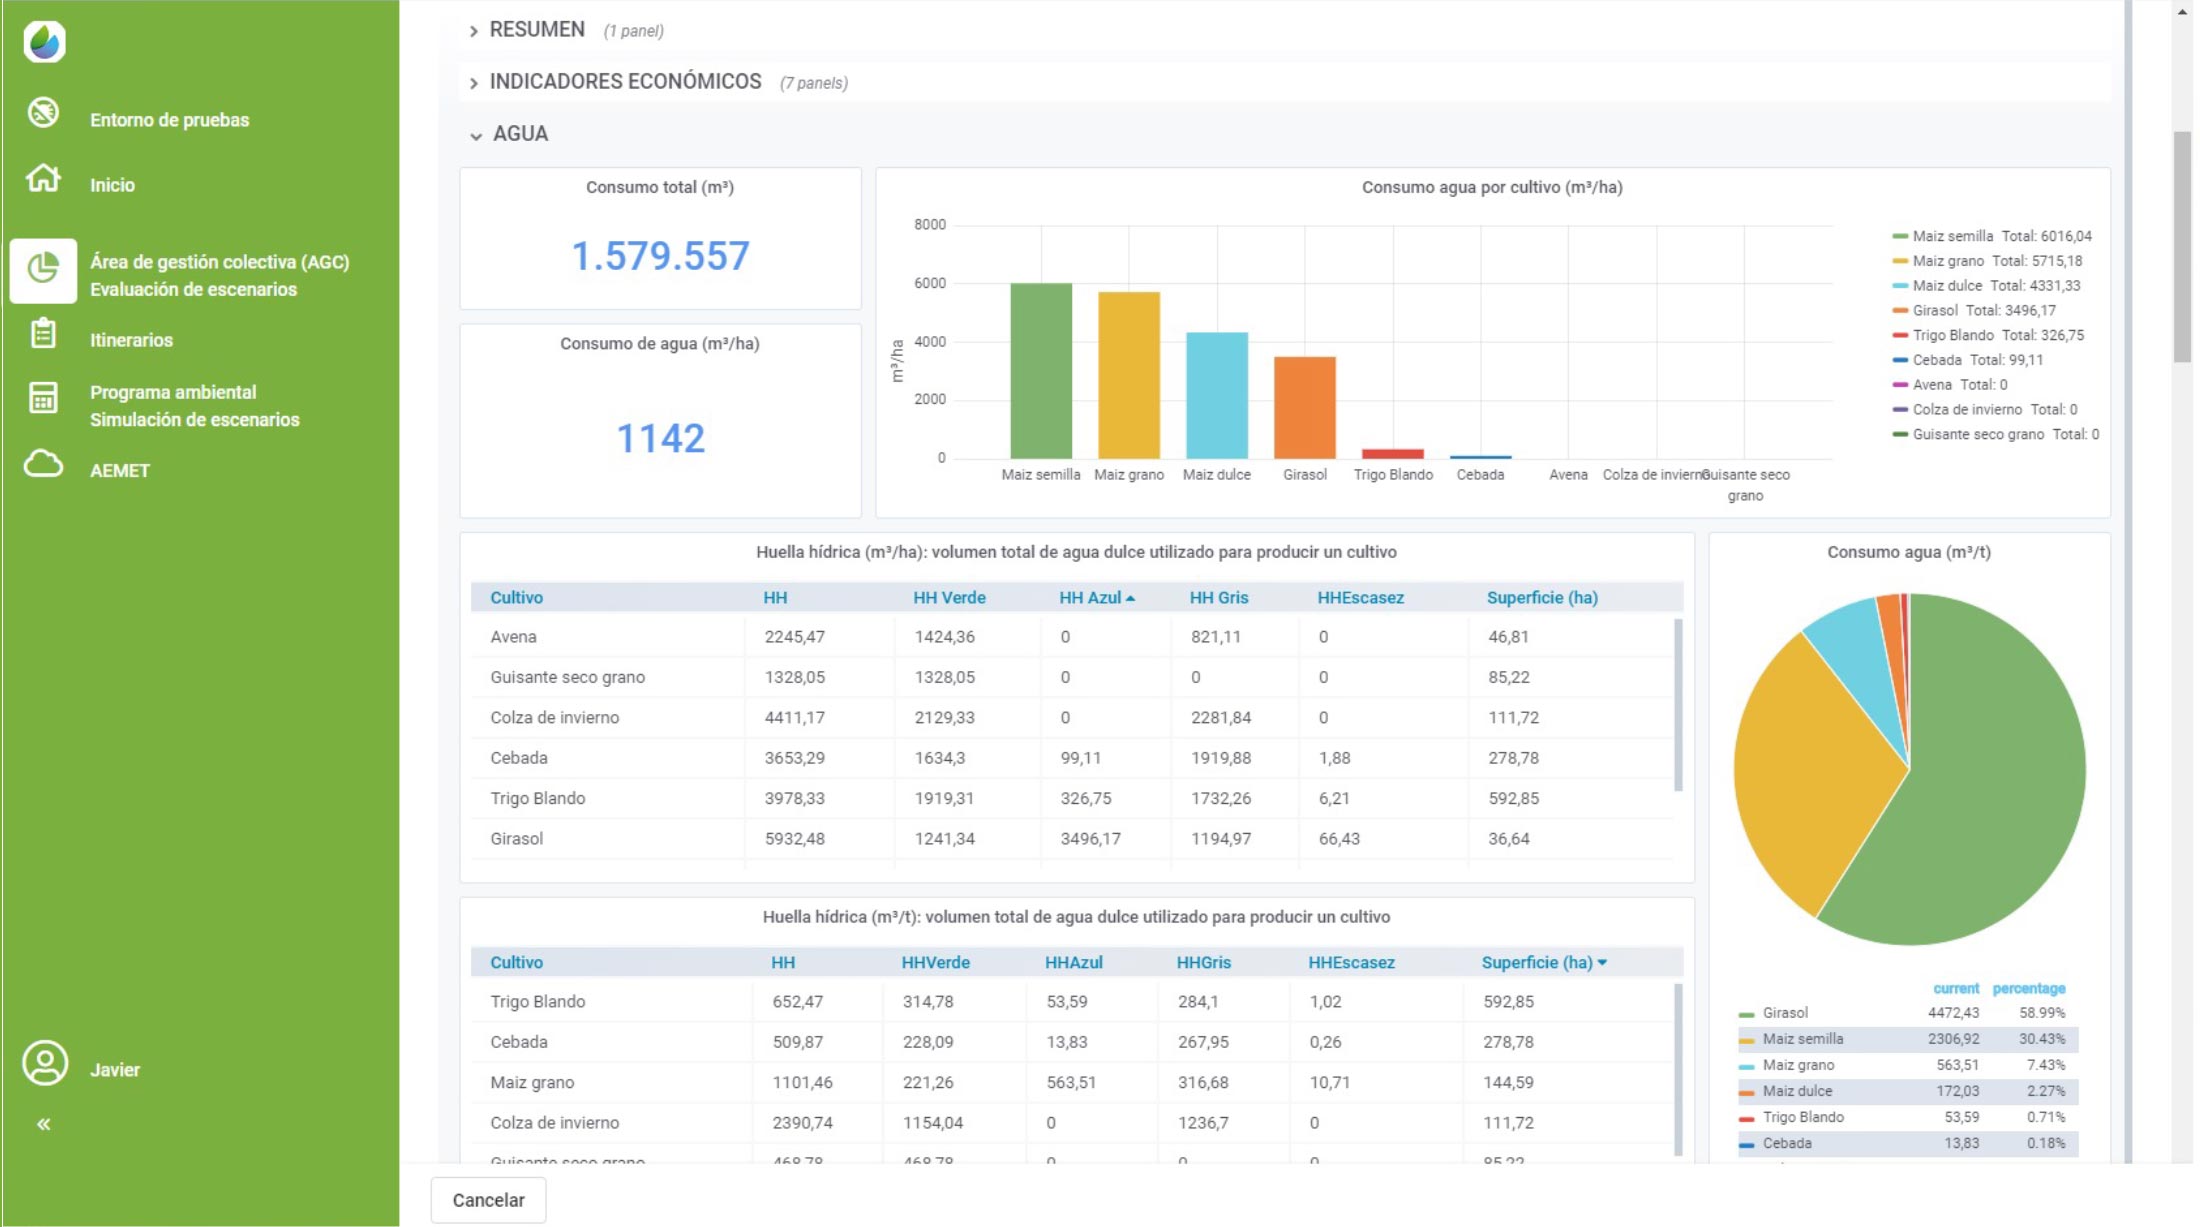The height and width of the screenshot is (1227, 2200).
Task: Collapse the sidebar with double-chevron icon
Action: coord(44,1124)
